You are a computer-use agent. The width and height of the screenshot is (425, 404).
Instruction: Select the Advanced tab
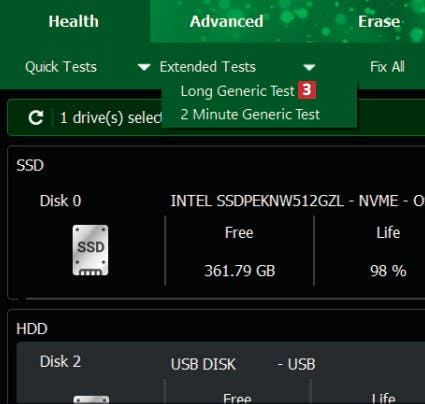[x=227, y=22]
